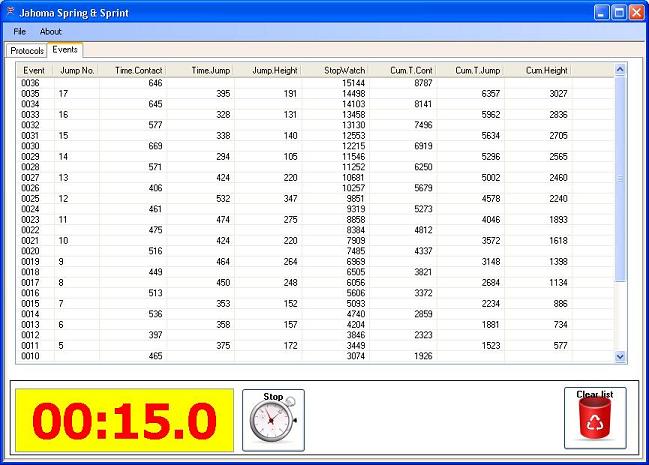Select event row 0029
Image resolution: width=649 pixels, height=465 pixels.
(x=315, y=157)
